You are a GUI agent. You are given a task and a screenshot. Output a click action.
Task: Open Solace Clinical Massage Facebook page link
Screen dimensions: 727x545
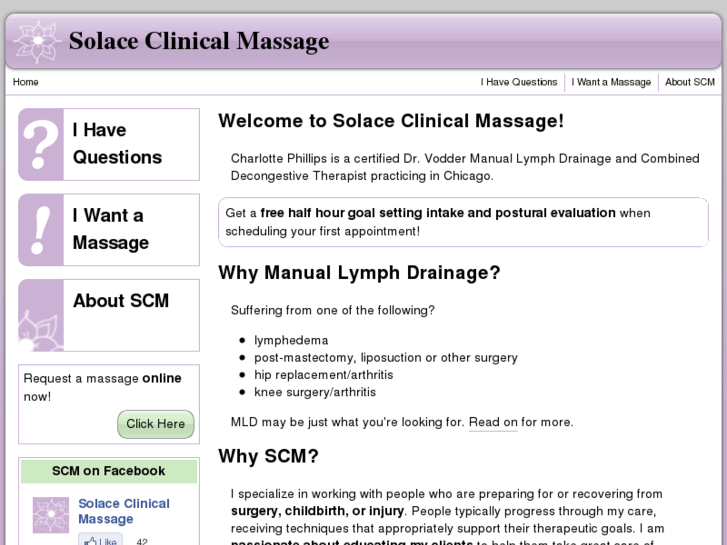click(124, 511)
